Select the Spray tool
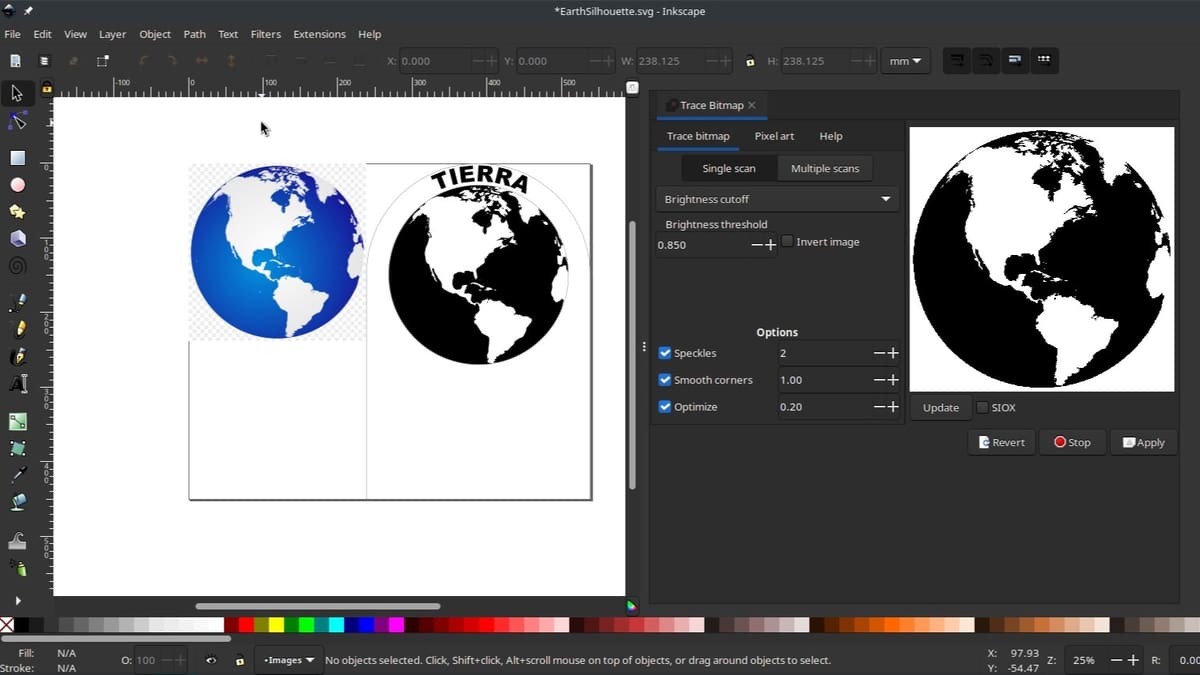This screenshot has height=675, width=1200. tap(17, 568)
